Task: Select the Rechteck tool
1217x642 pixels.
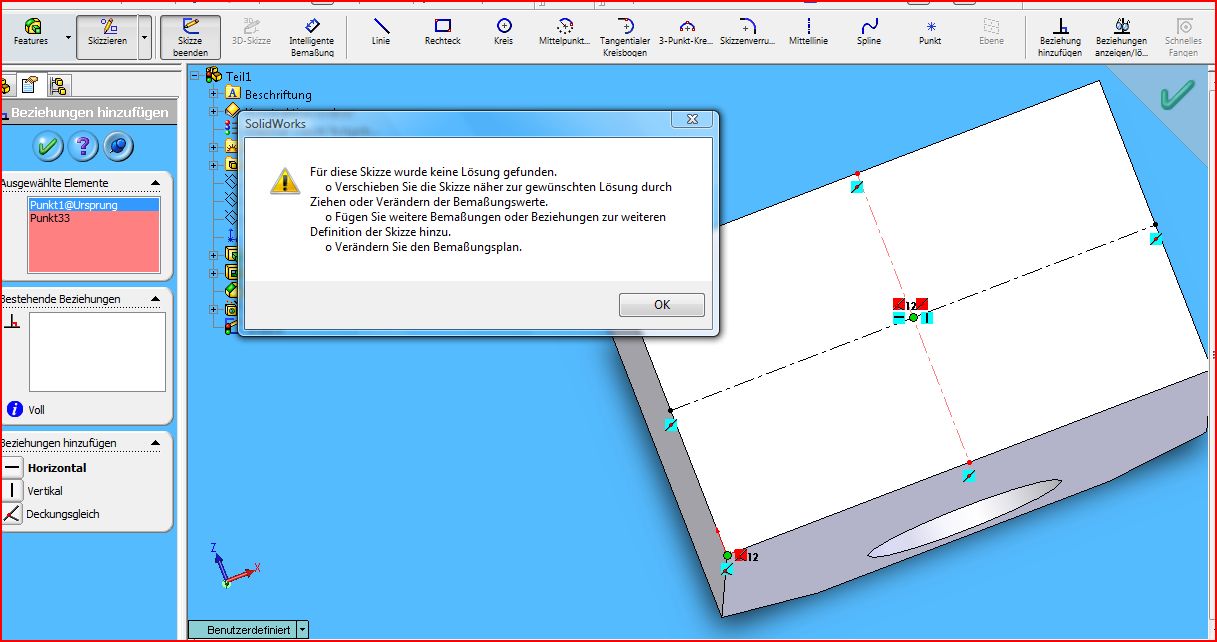Action: 442,31
